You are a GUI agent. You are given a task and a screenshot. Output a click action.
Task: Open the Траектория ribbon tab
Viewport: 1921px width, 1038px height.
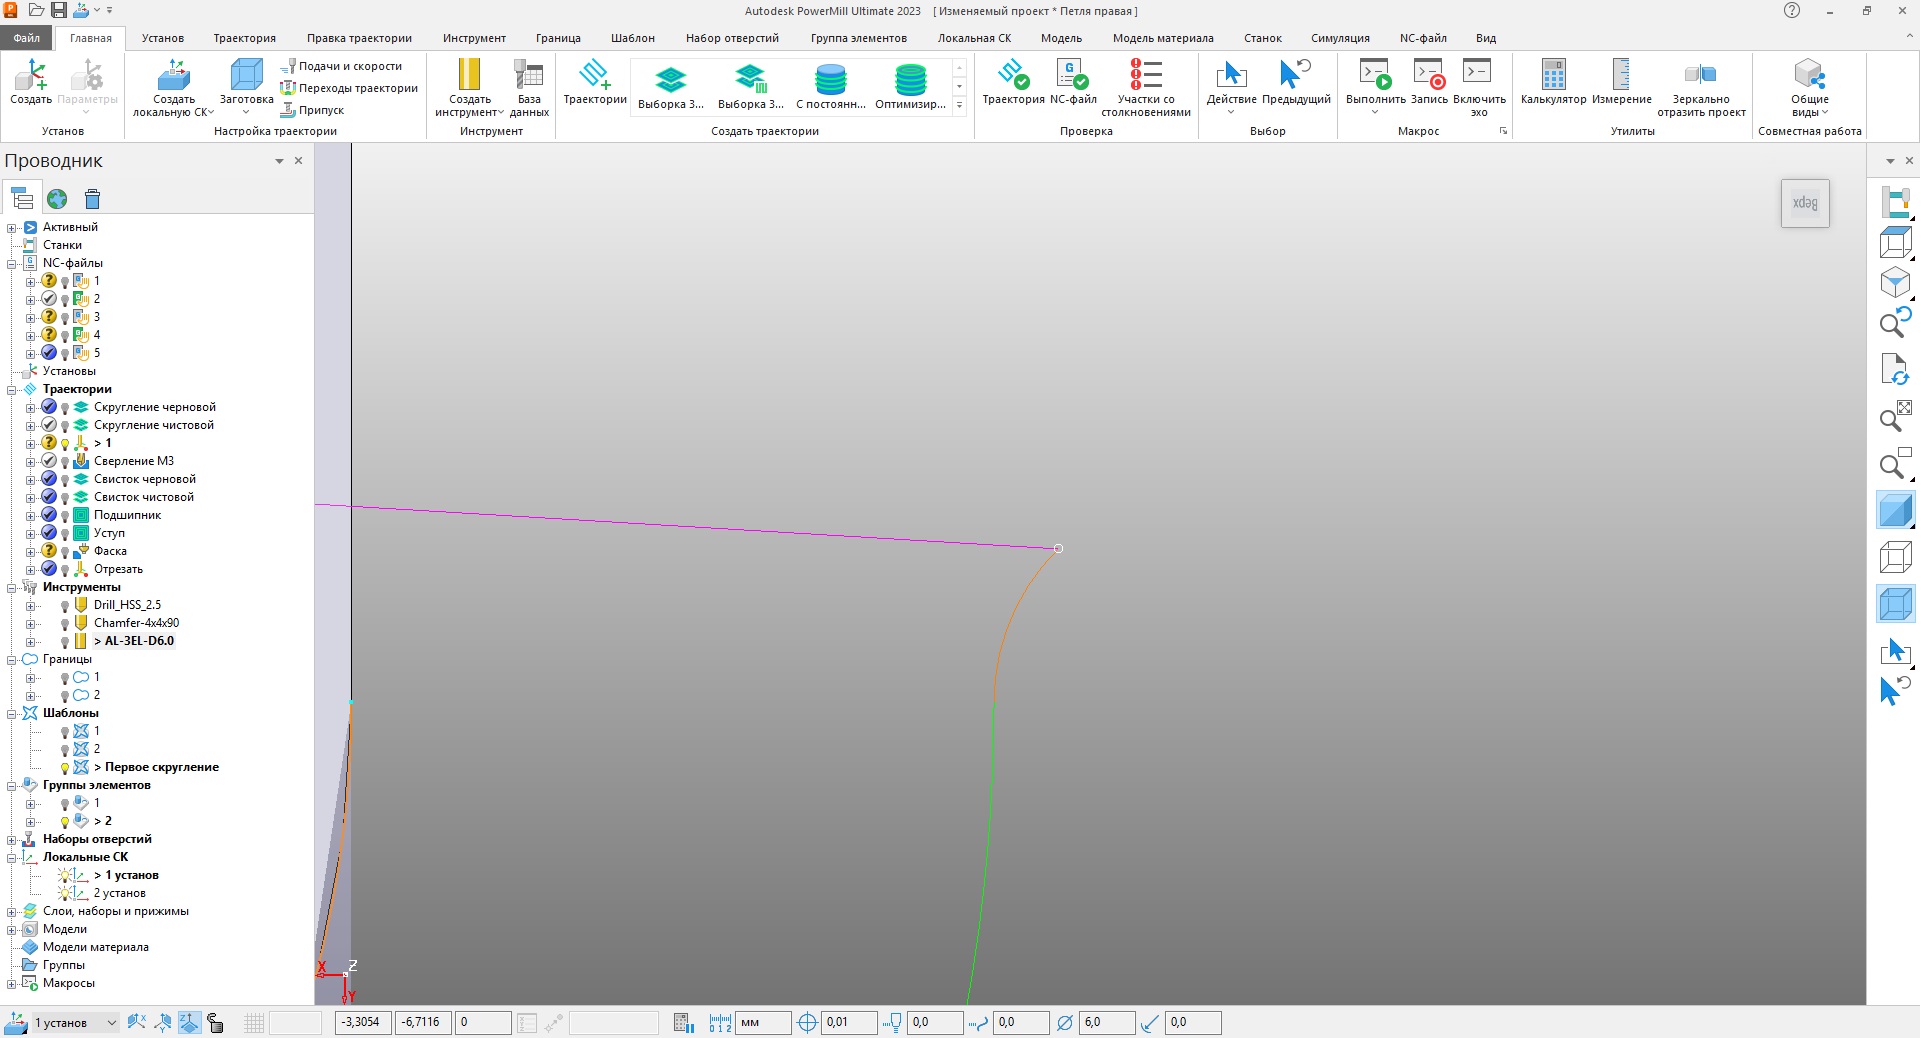(244, 38)
